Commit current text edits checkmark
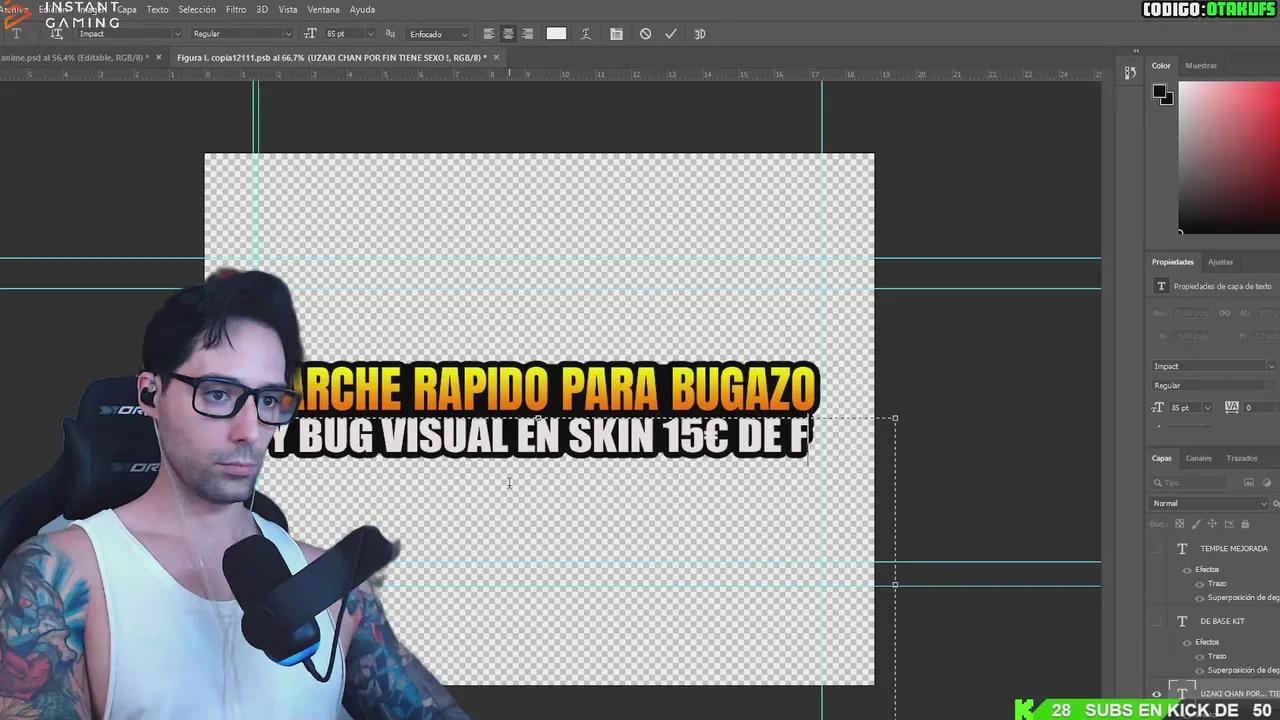This screenshot has height=720, width=1280. (671, 33)
